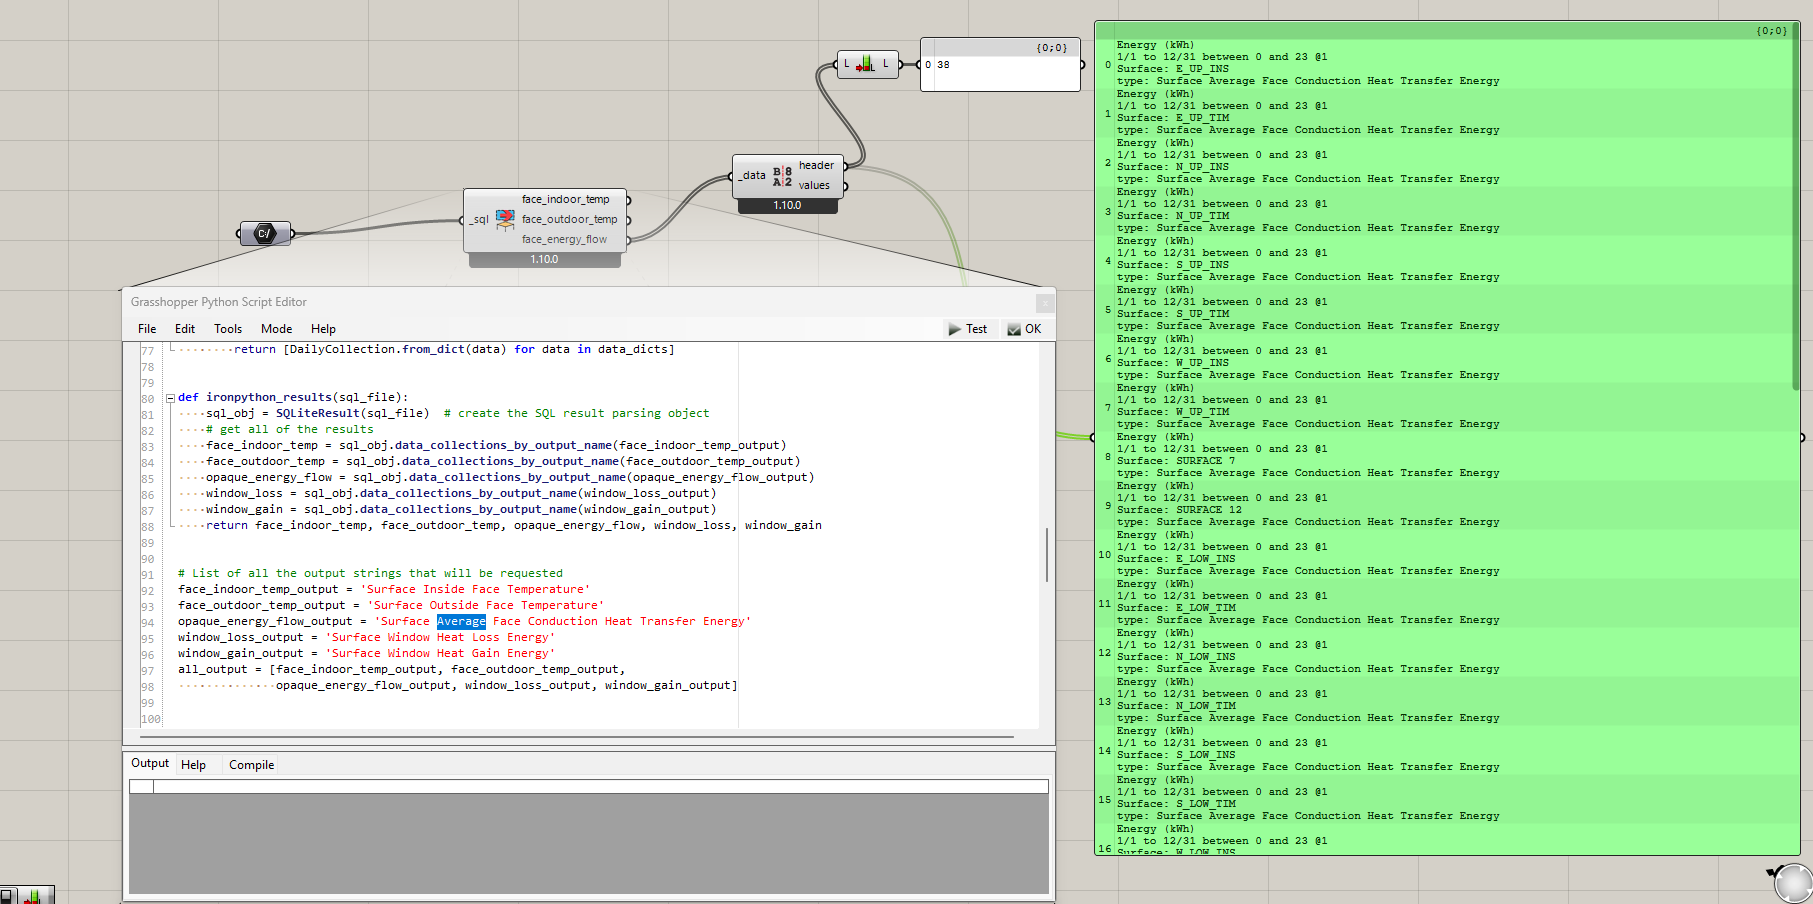Click the List Length component icon
Screen dimensions: 1813x904
866,65
